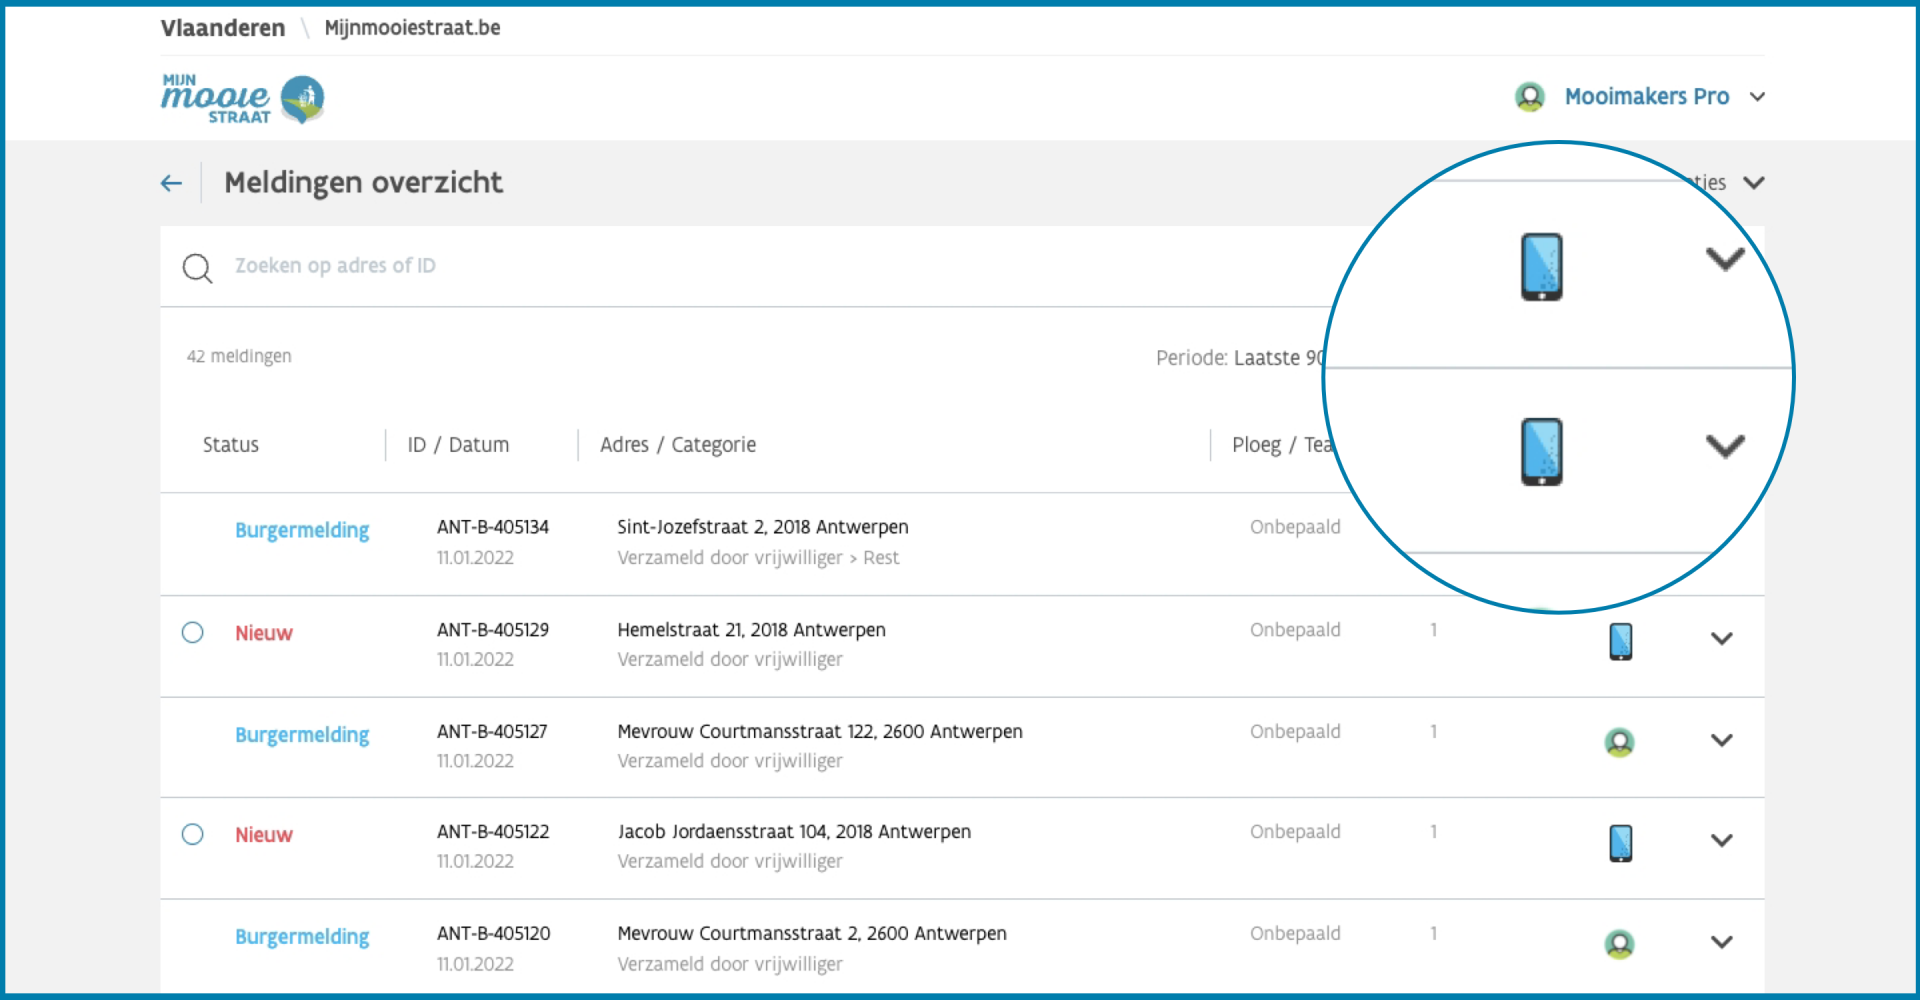1920x1000 pixels.
Task: Click the Burgermelding status for ANT-B-405127
Action: (x=302, y=735)
